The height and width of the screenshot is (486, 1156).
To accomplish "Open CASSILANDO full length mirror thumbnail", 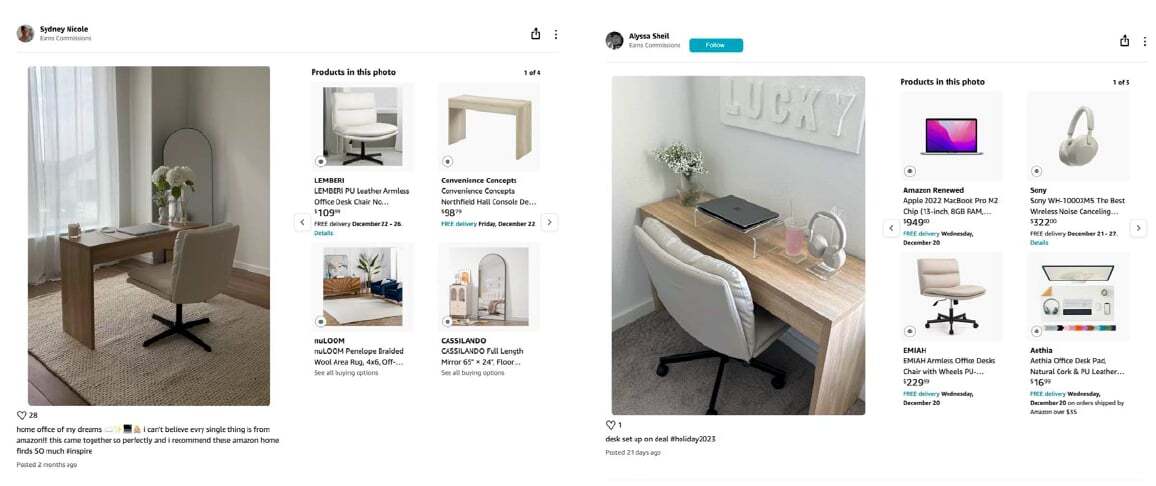I will [489, 287].
